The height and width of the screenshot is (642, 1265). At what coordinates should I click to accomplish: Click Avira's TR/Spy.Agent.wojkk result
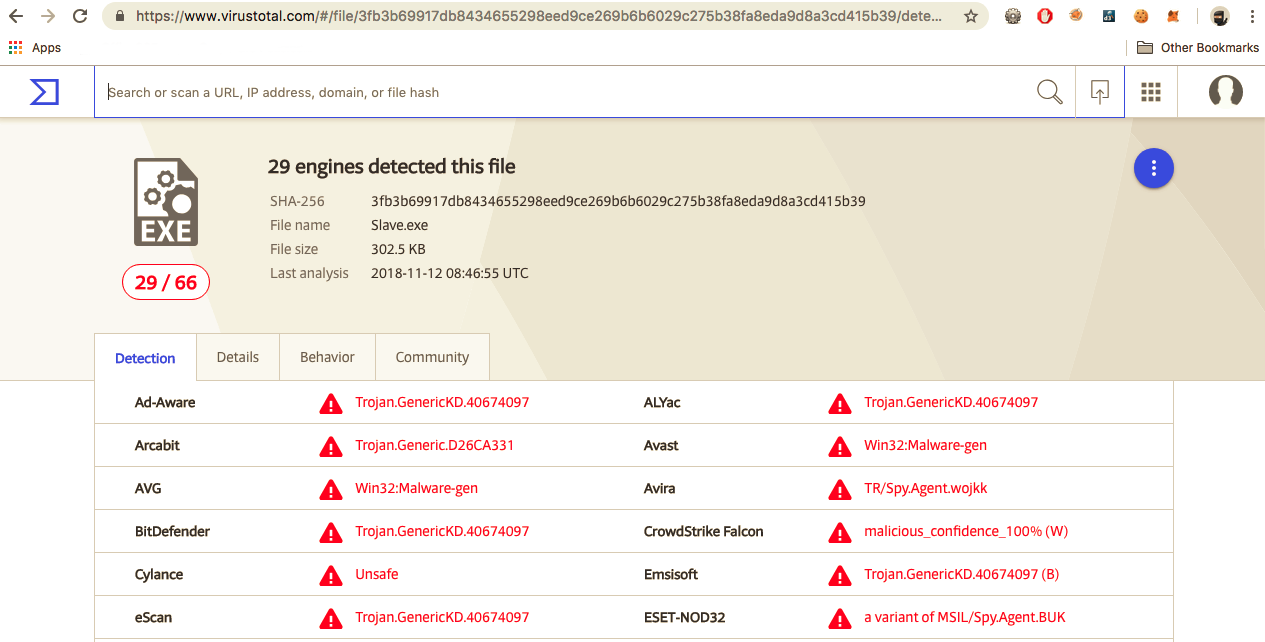pos(926,488)
